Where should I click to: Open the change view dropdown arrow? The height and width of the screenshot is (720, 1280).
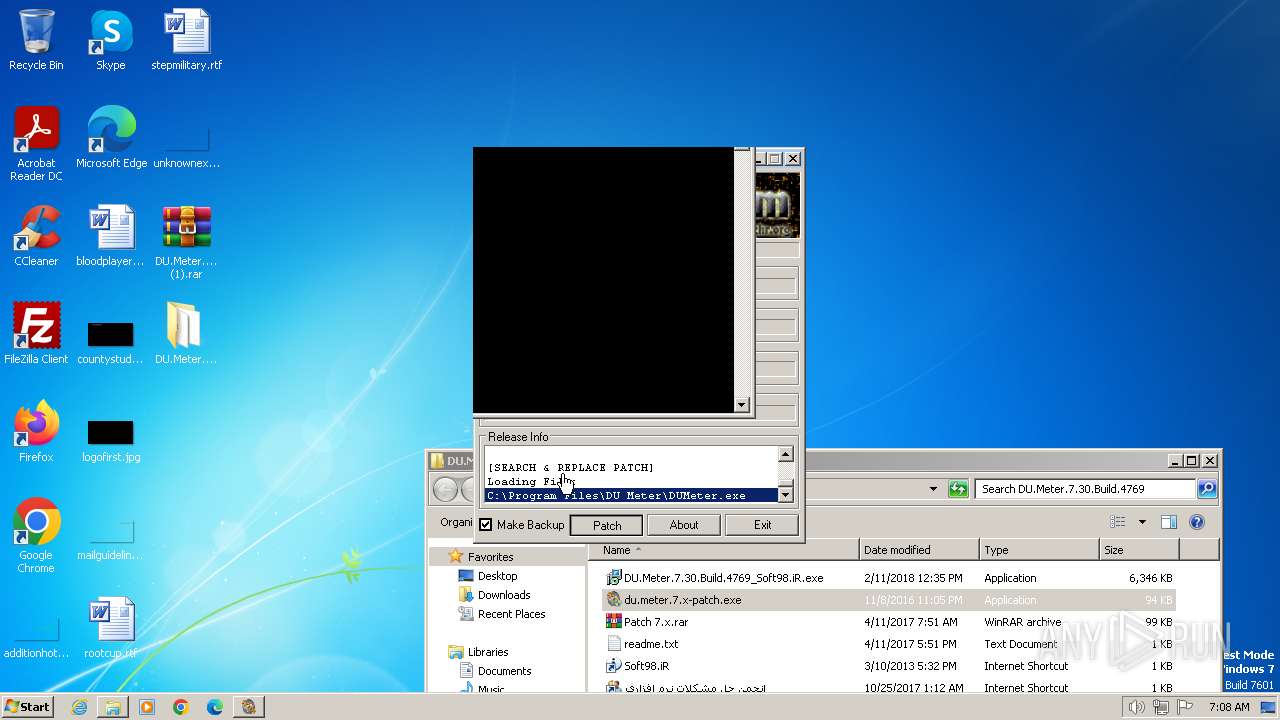1142,522
